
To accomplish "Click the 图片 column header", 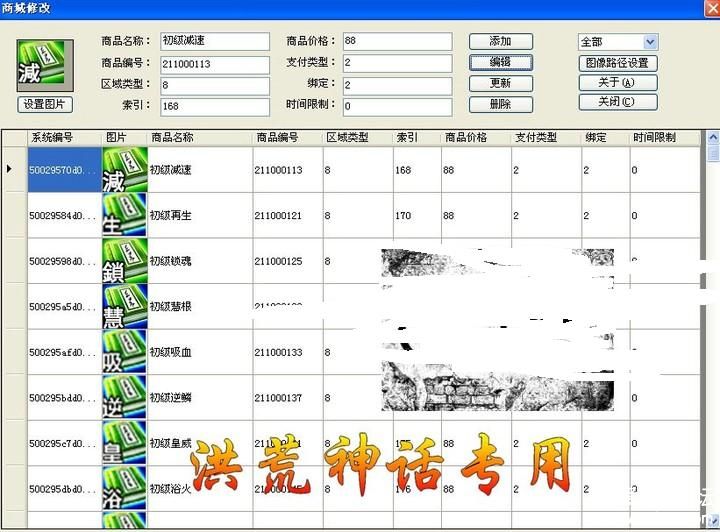I will pyautogui.click(x=124, y=137).
